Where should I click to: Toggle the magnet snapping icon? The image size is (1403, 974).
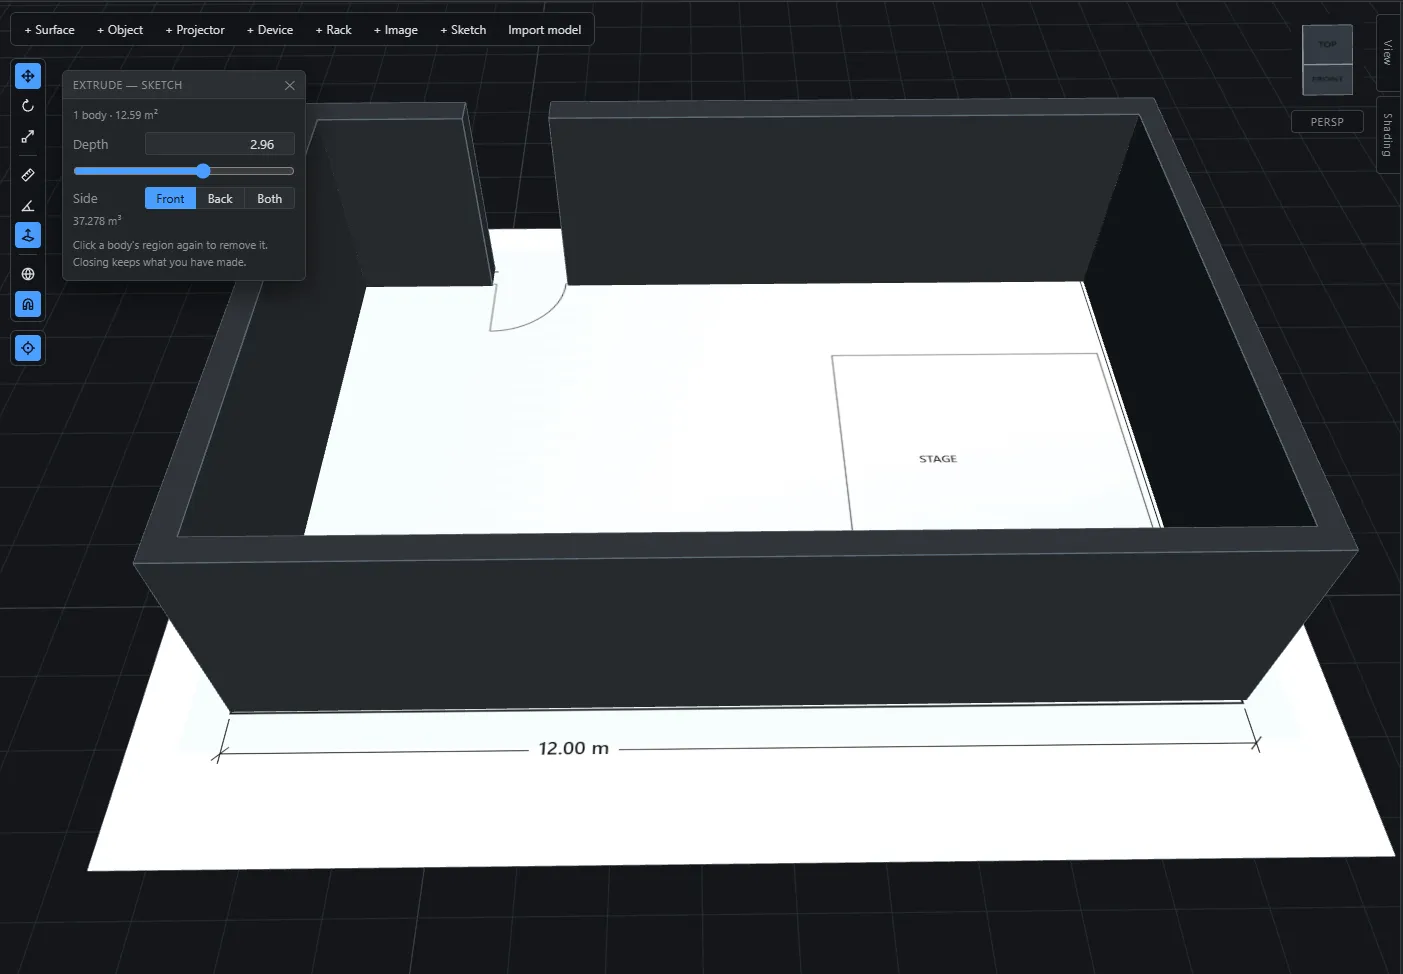click(x=28, y=304)
